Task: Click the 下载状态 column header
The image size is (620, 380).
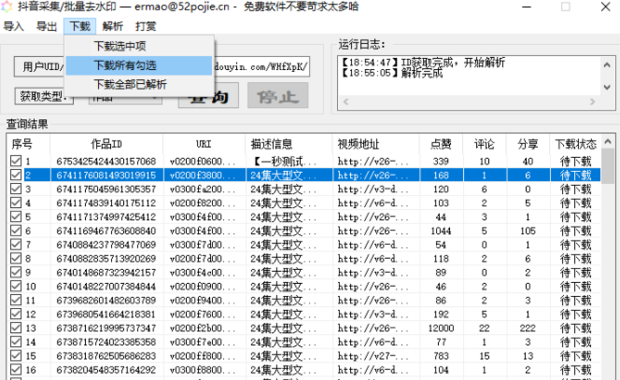Action: coord(575,144)
